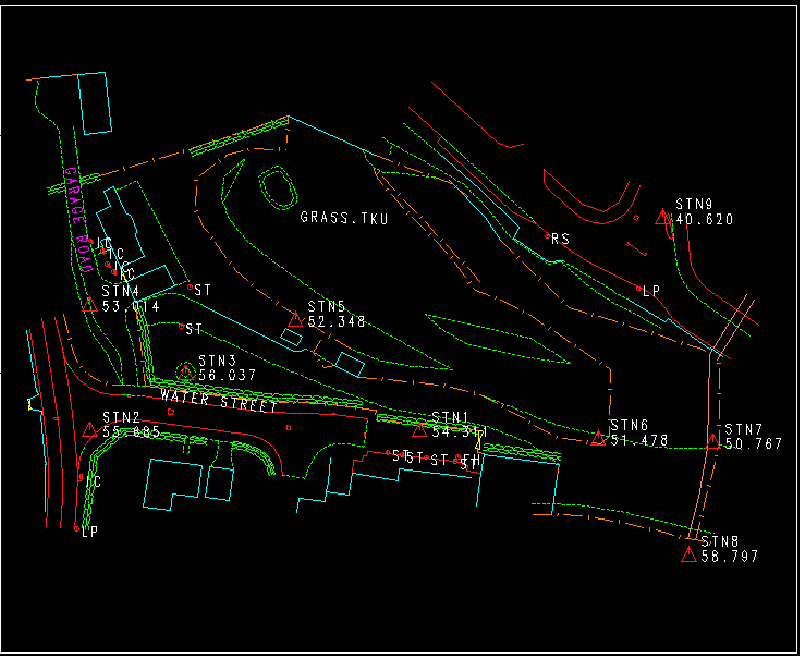Image resolution: width=800 pixels, height=656 pixels.
Task: Click the LP point near STN9
Action: point(639,288)
